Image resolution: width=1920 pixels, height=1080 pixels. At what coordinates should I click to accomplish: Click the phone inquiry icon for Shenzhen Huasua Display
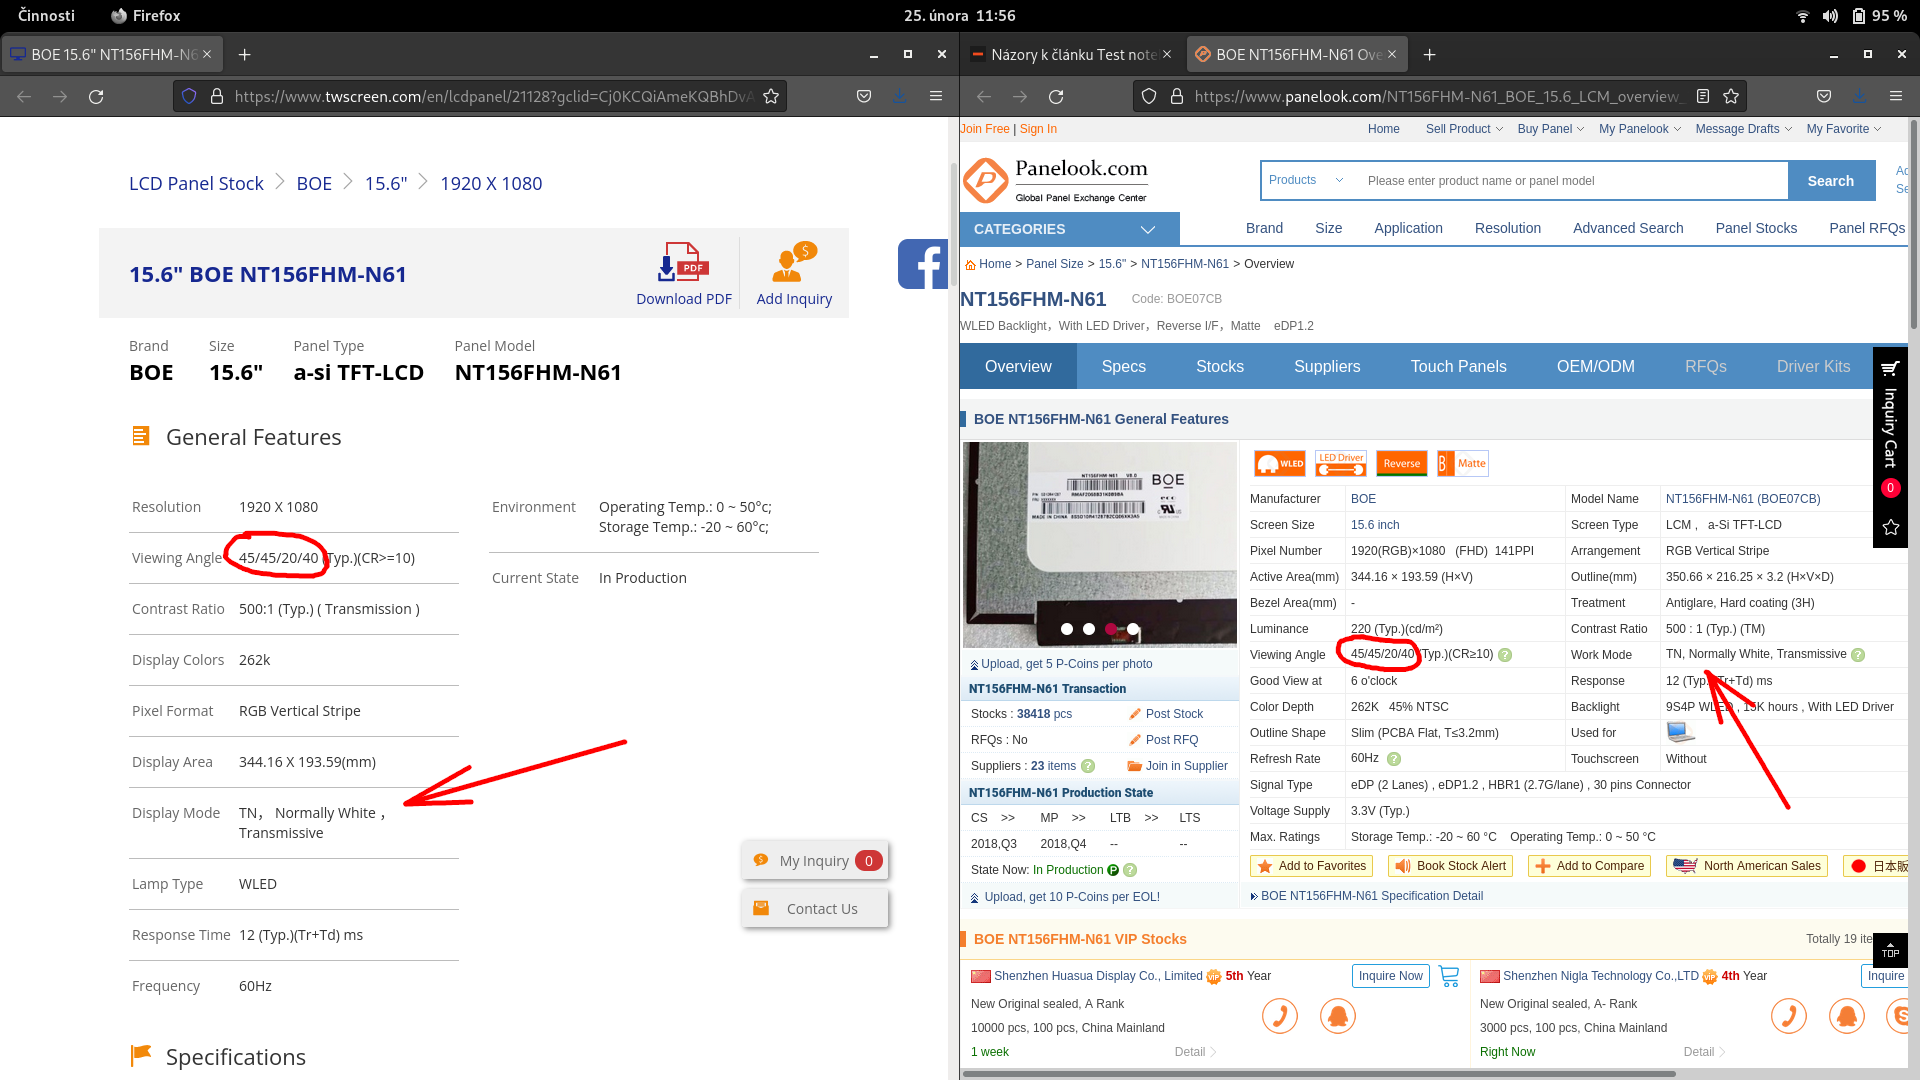coord(1279,1015)
